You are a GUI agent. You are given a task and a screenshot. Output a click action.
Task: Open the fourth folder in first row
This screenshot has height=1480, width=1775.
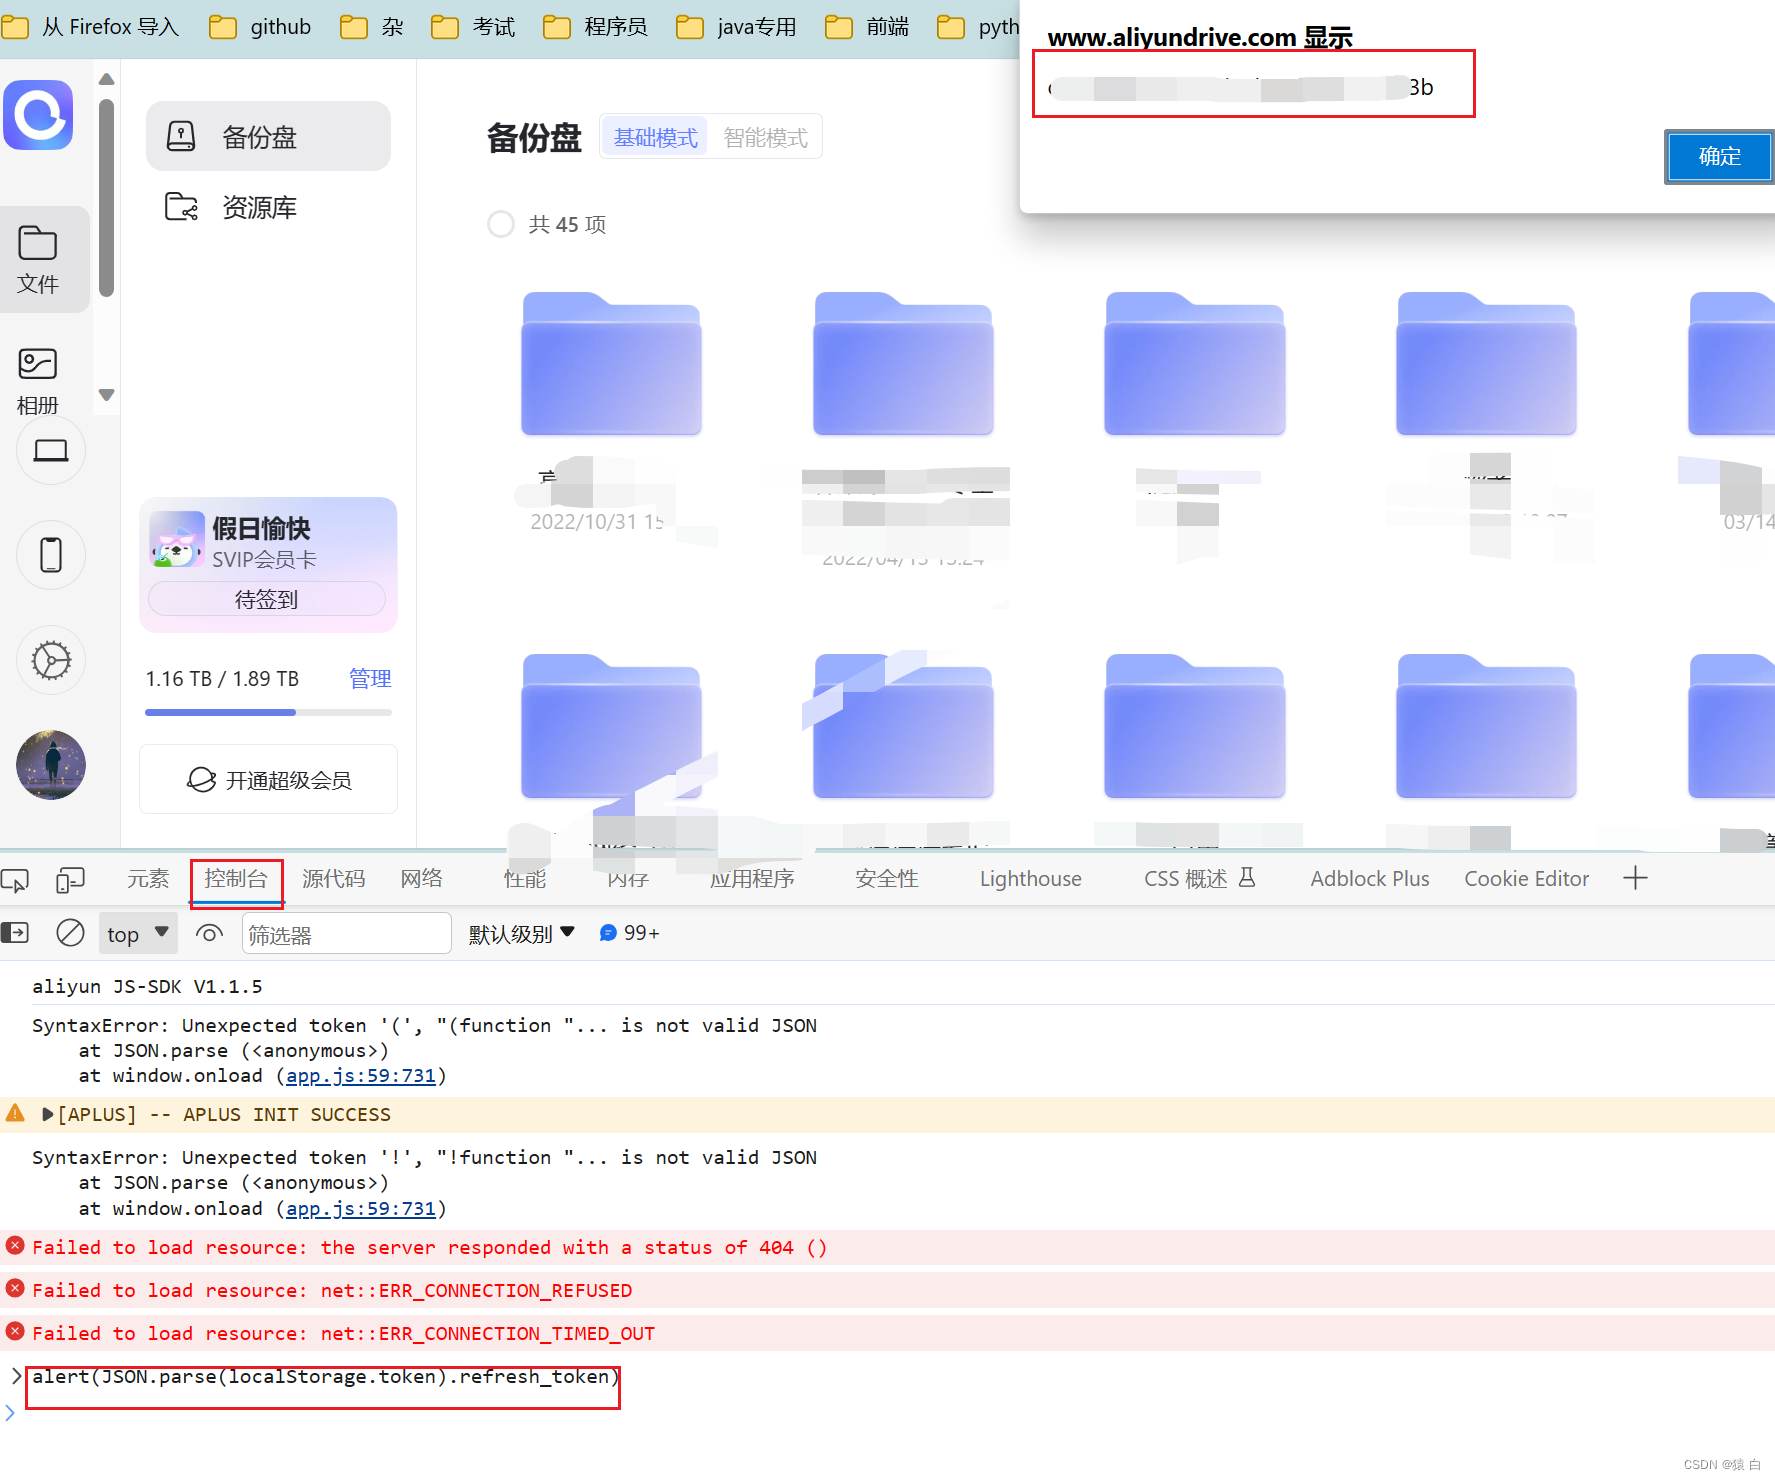coord(1487,363)
